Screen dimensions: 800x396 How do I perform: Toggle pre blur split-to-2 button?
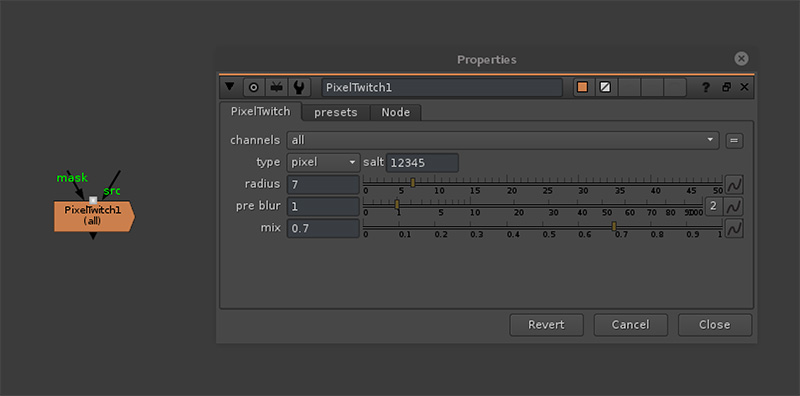(713, 206)
